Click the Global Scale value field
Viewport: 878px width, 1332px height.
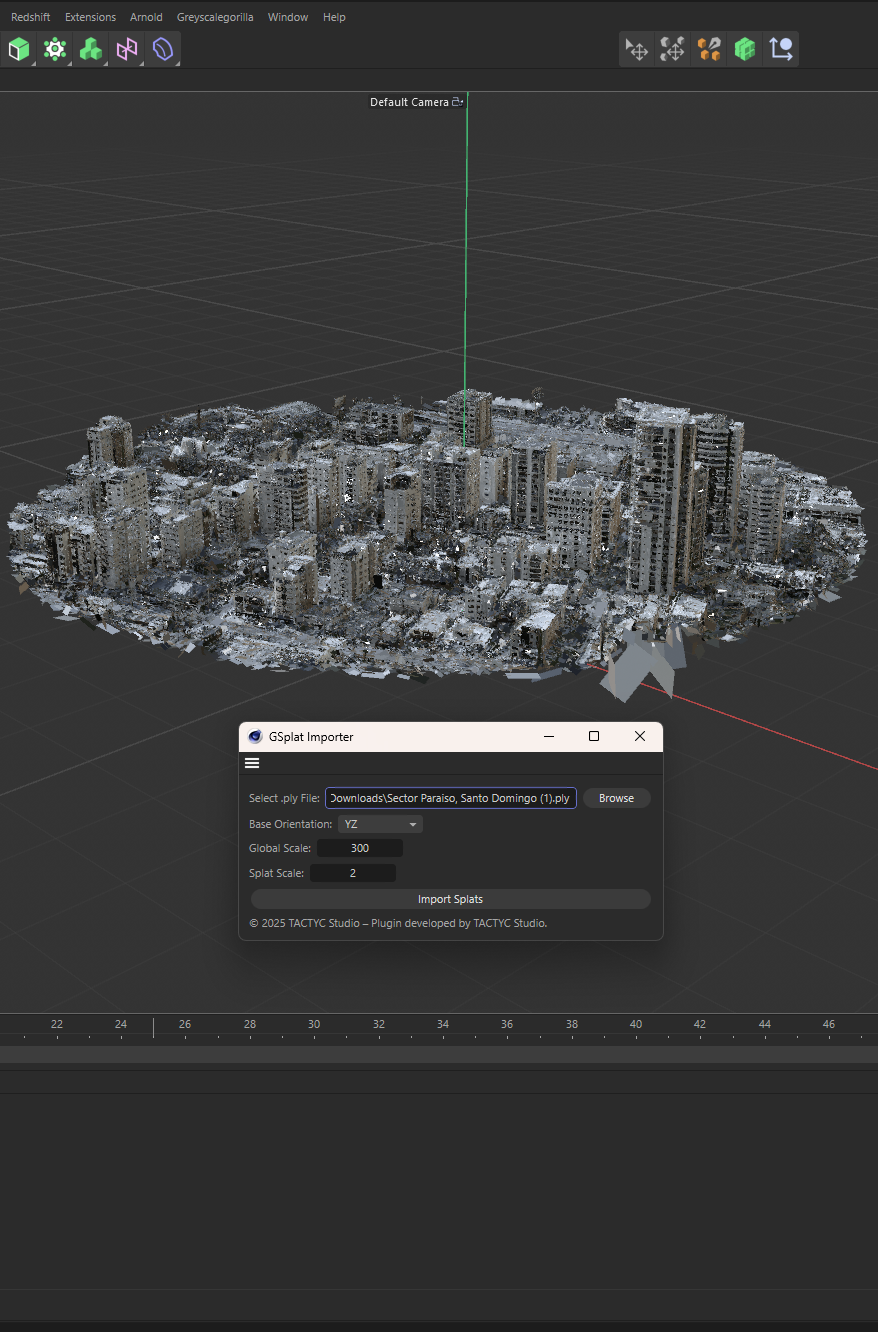tap(360, 848)
